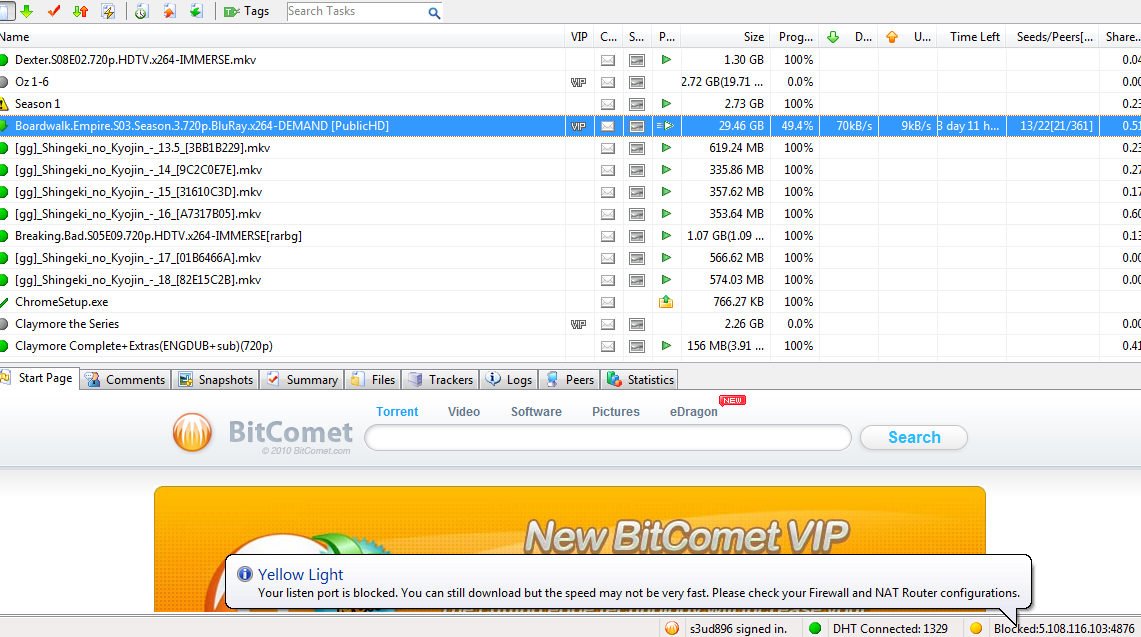Image resolution: width=1141 pixels, height=637 pixels.
Task: Select the Pictures search category
Action: pyautogui.click(x=616, y=411)
